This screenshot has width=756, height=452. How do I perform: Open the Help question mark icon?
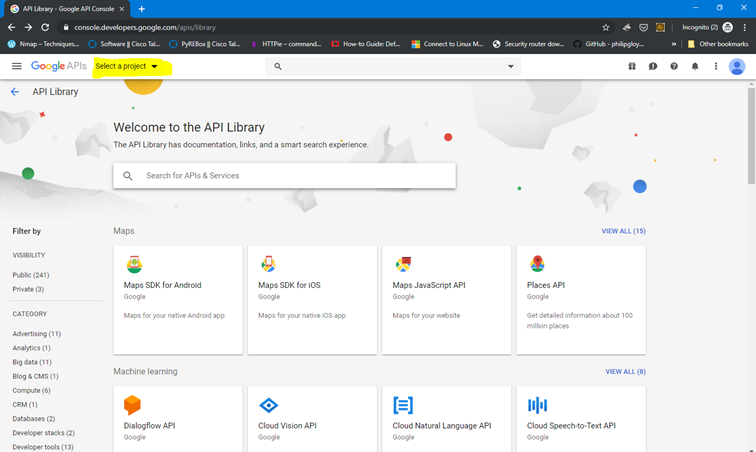[x=674, y=66]
